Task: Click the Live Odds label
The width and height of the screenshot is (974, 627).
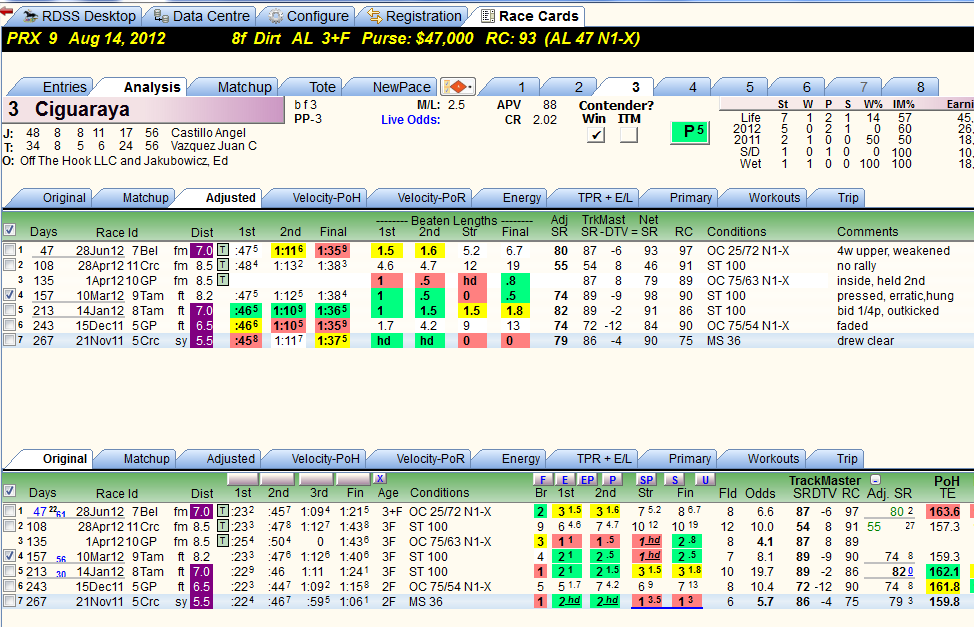Action: click(411, 120)
